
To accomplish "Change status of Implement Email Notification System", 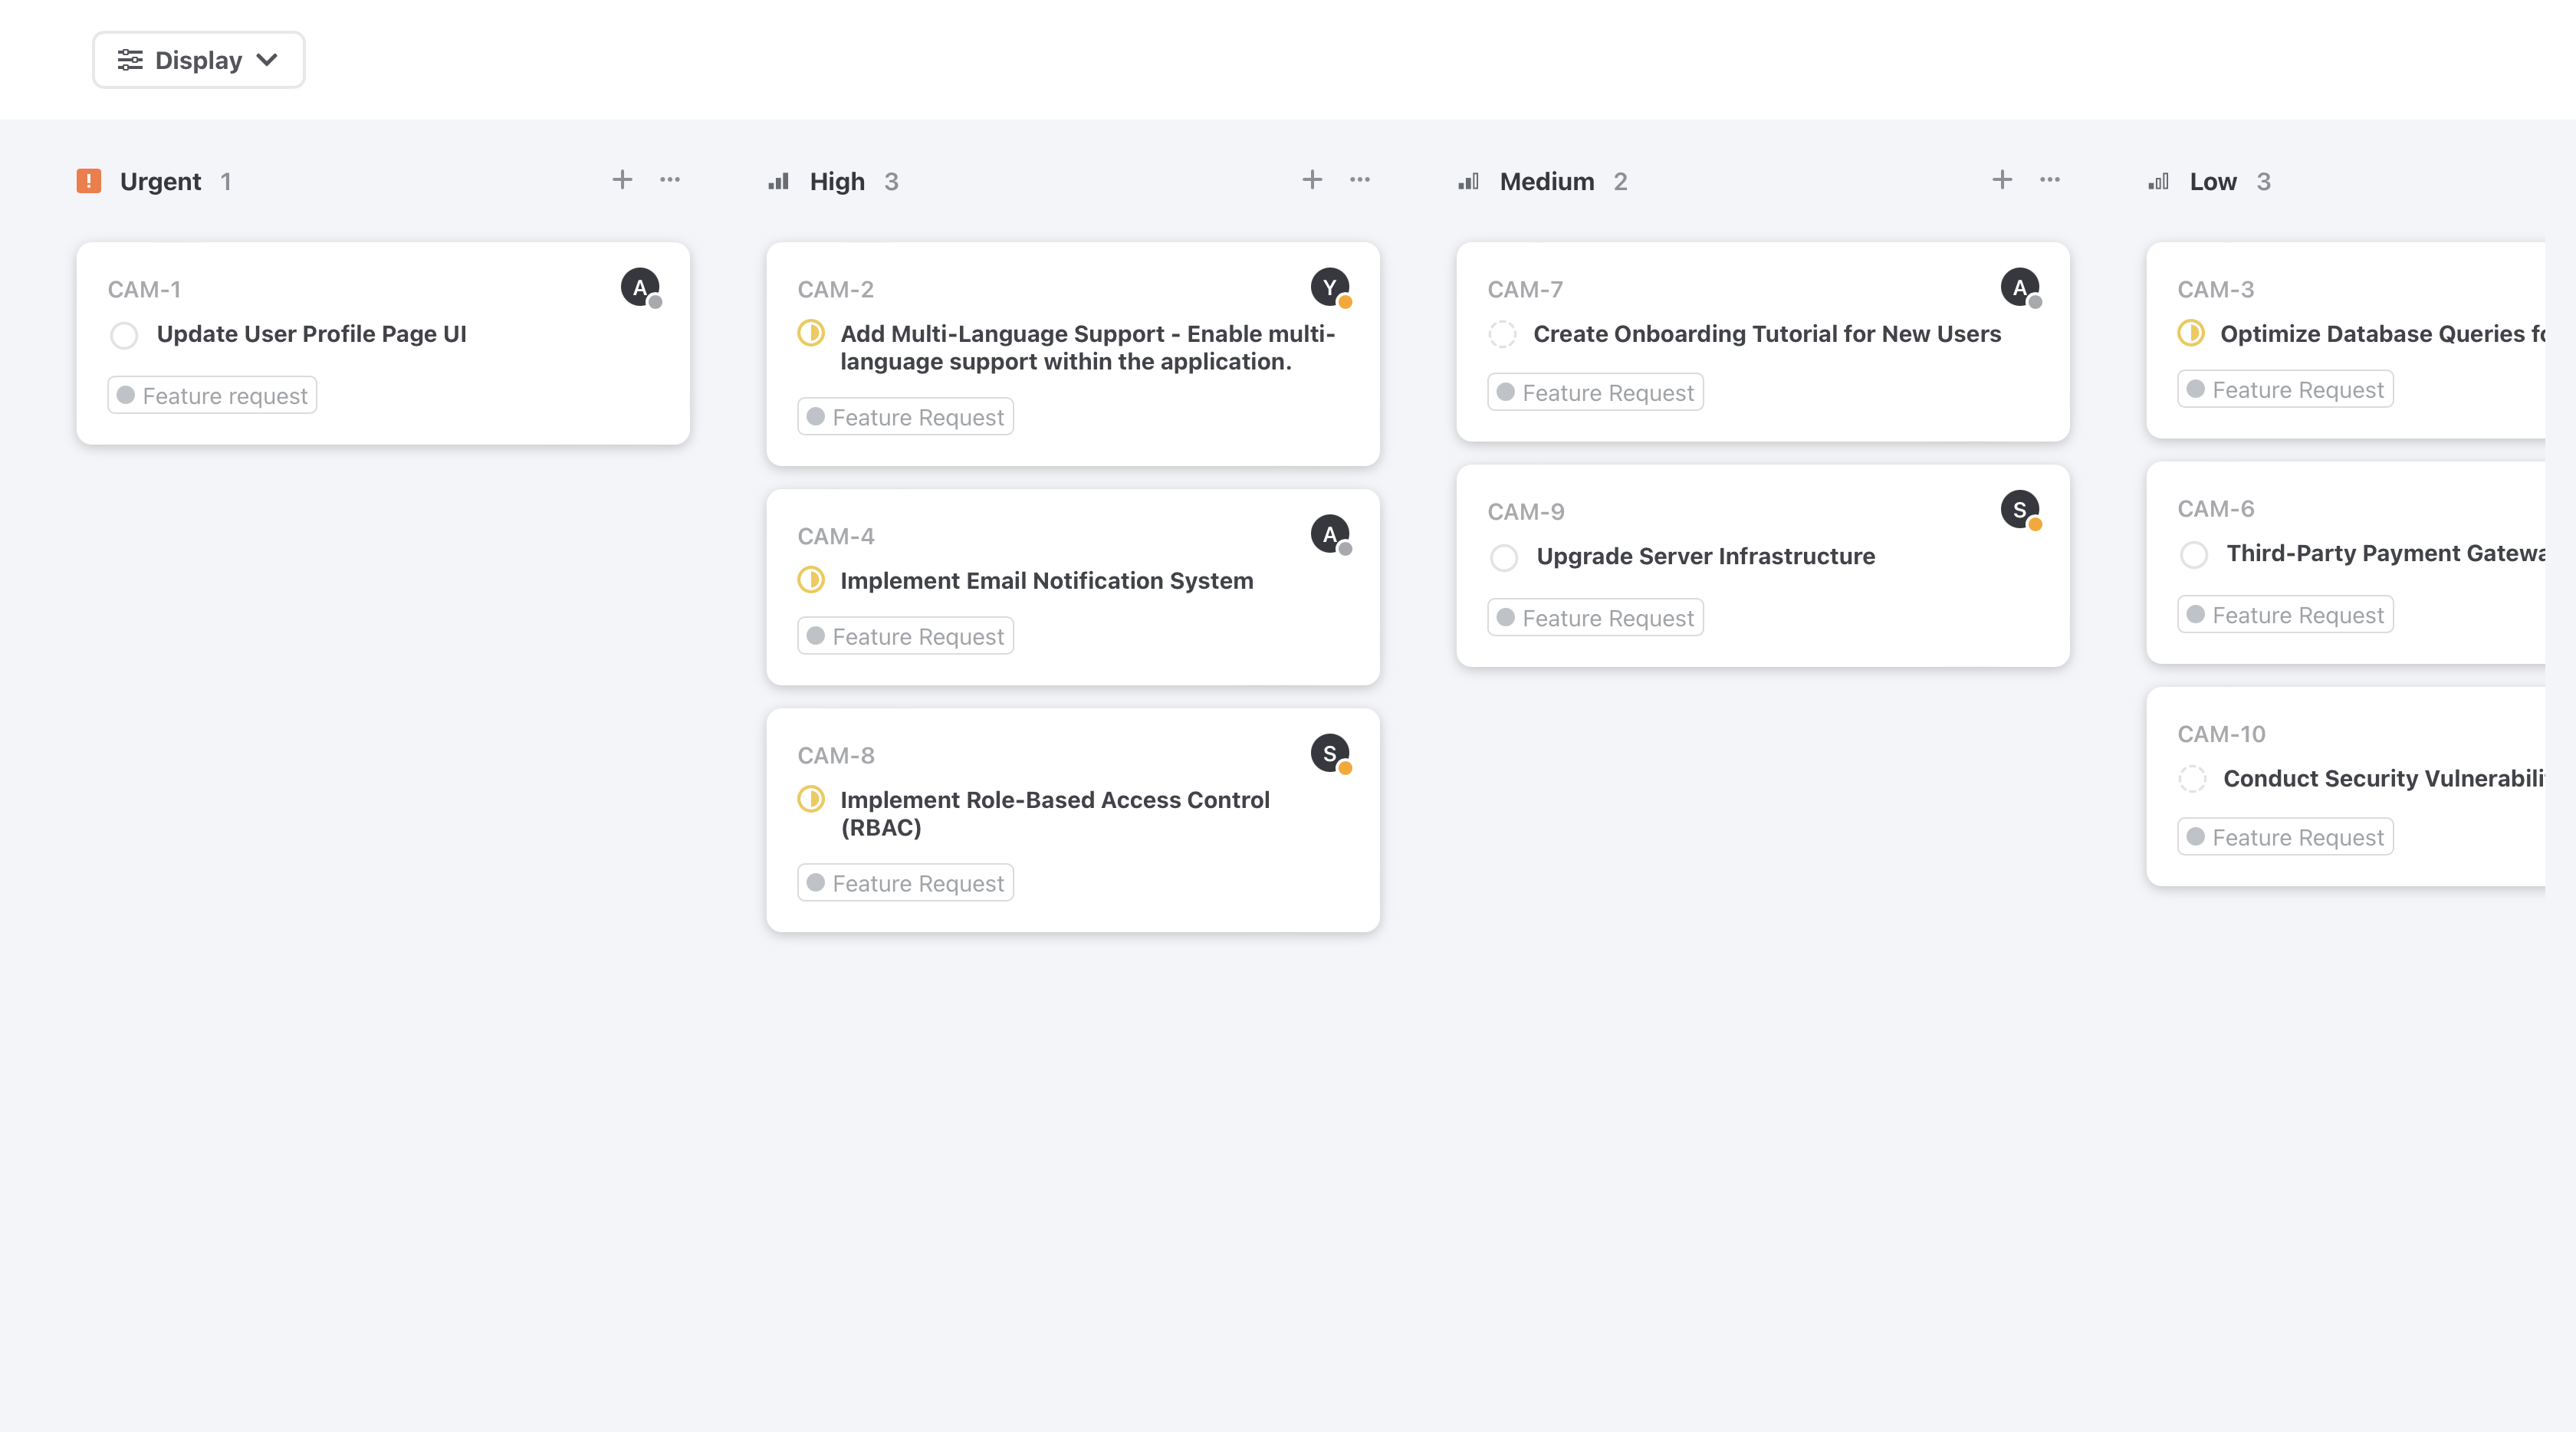I will [x=811, y=580].
